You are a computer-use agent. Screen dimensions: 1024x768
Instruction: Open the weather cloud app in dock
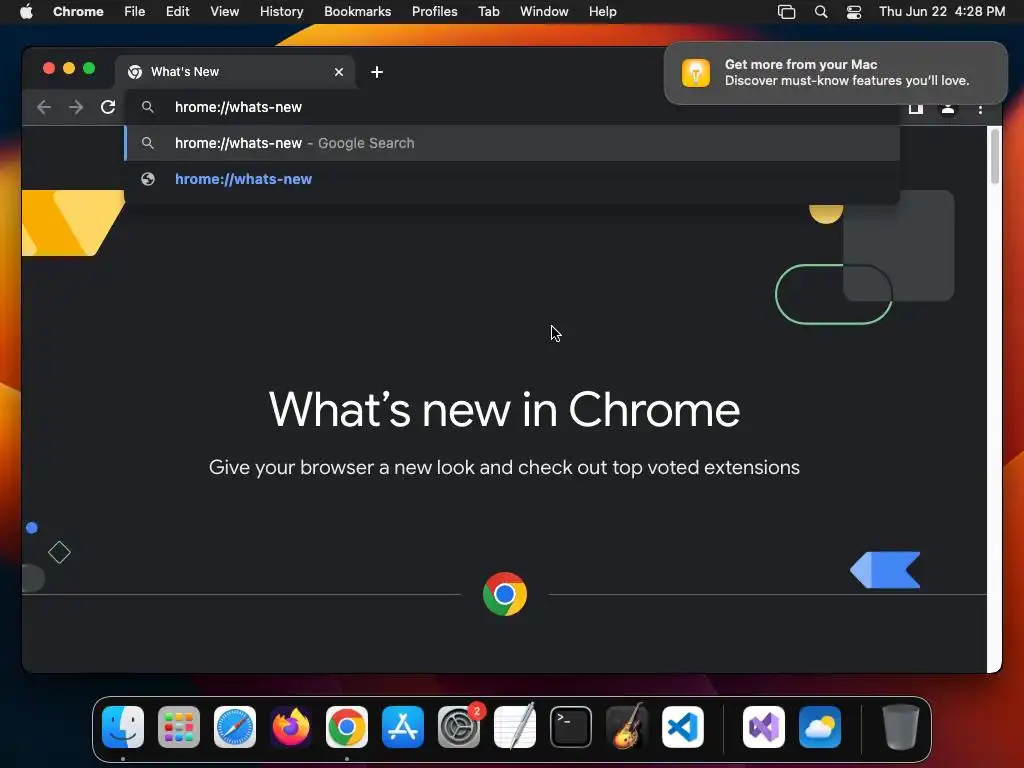pos(820,726)
